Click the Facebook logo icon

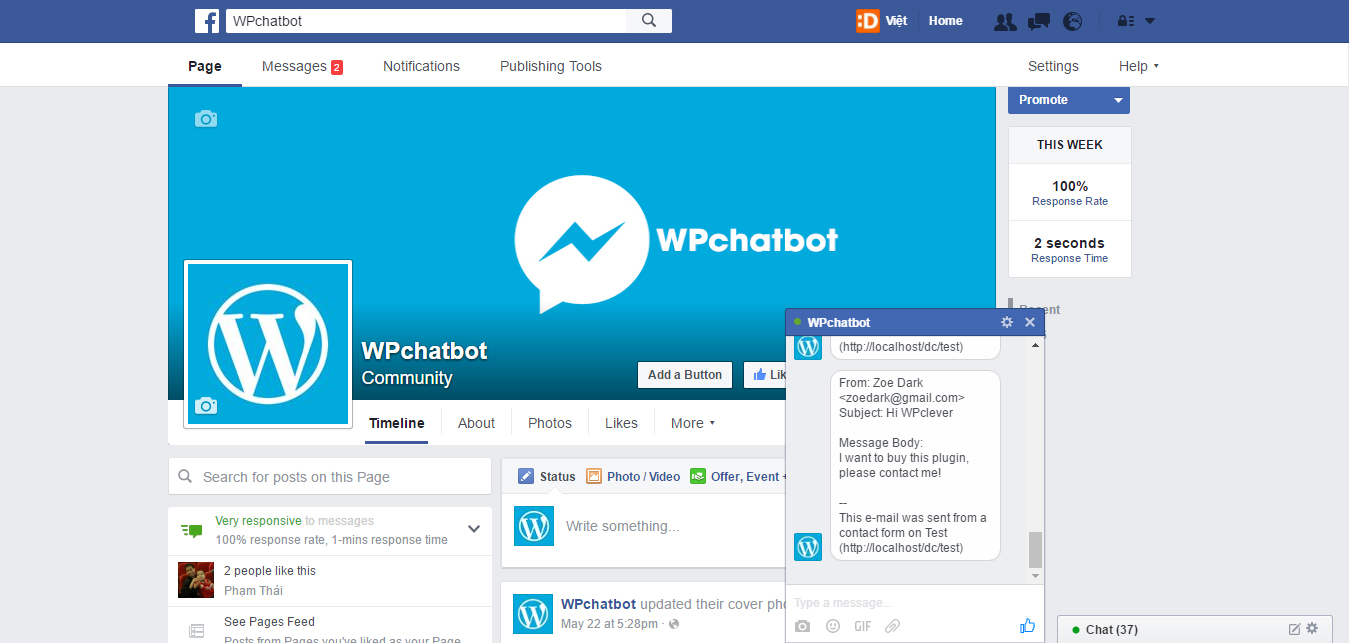207,21
